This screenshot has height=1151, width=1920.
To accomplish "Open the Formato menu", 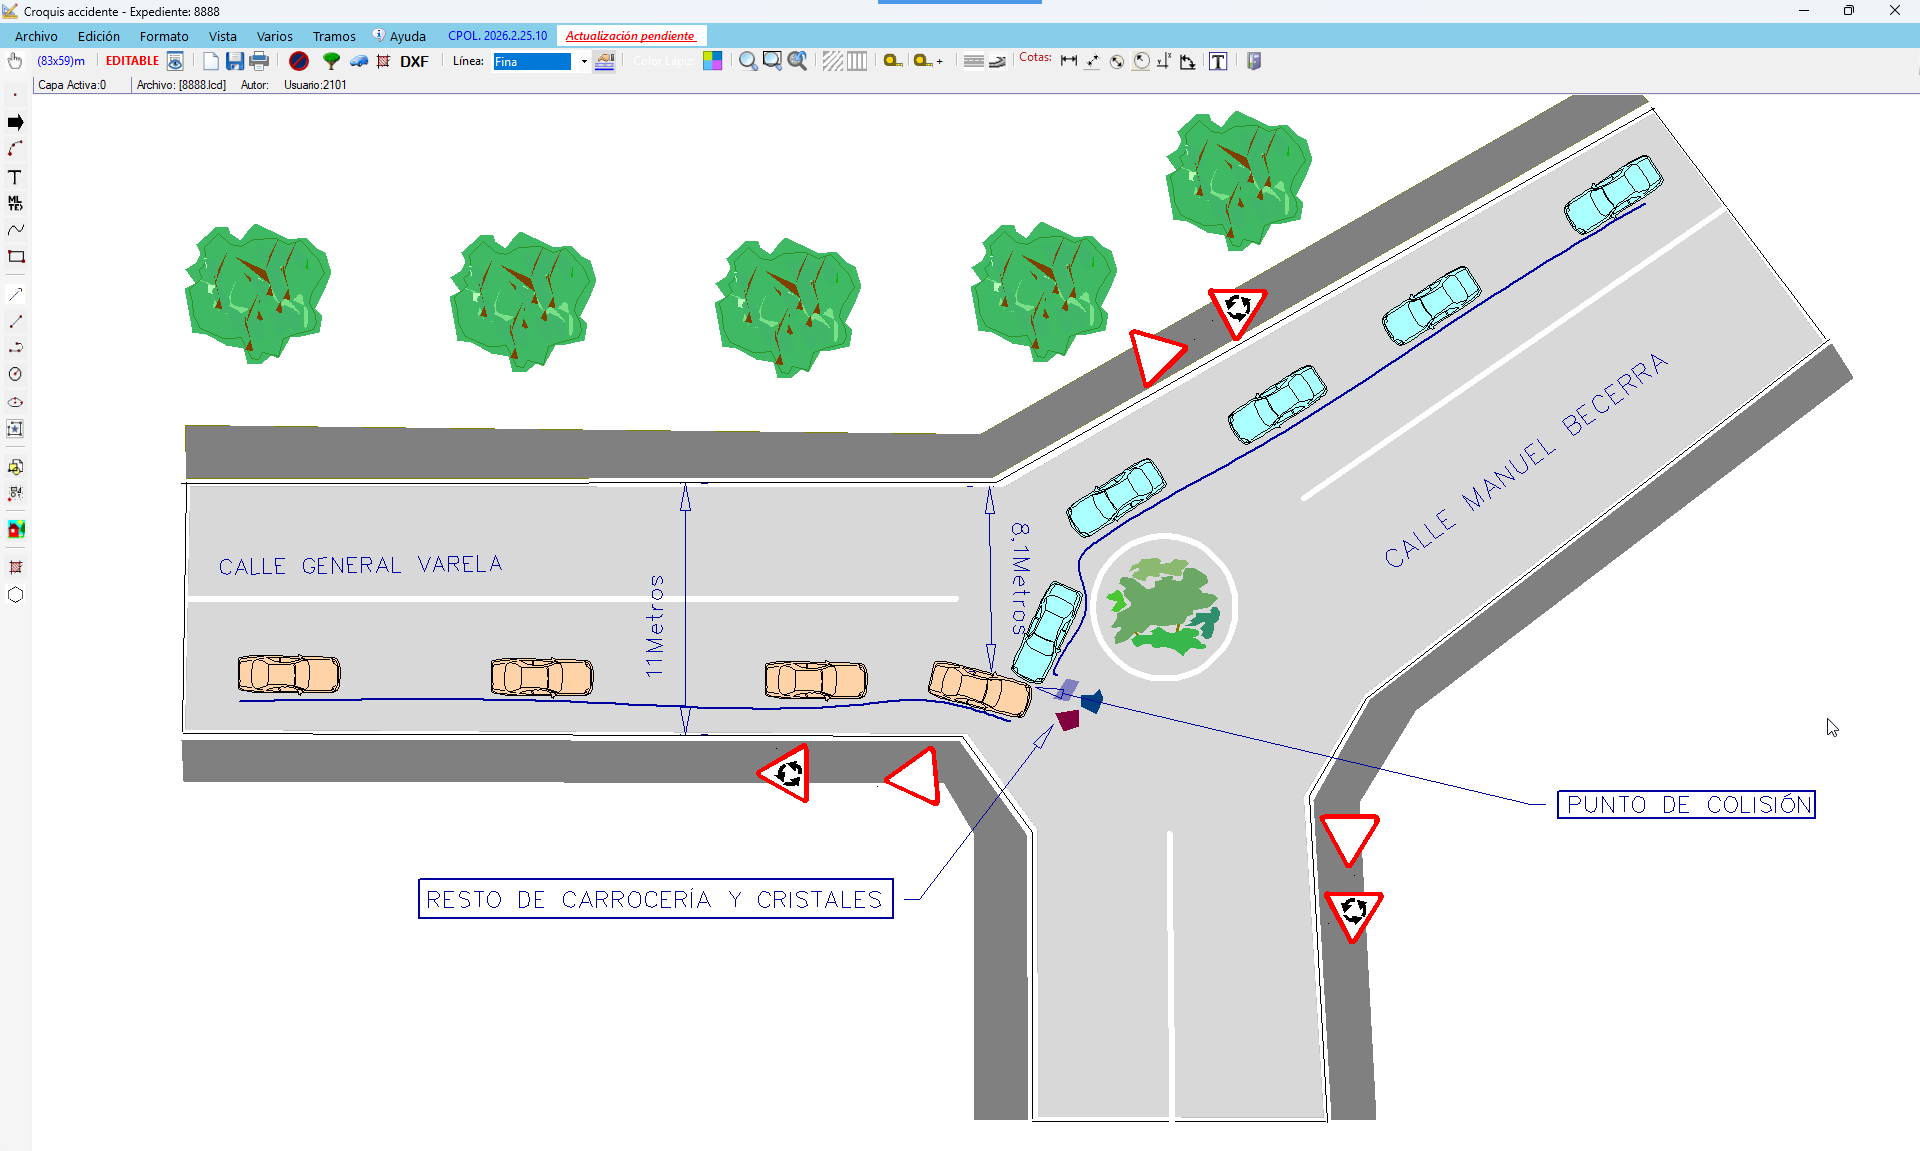I will (x=164, y=36).
